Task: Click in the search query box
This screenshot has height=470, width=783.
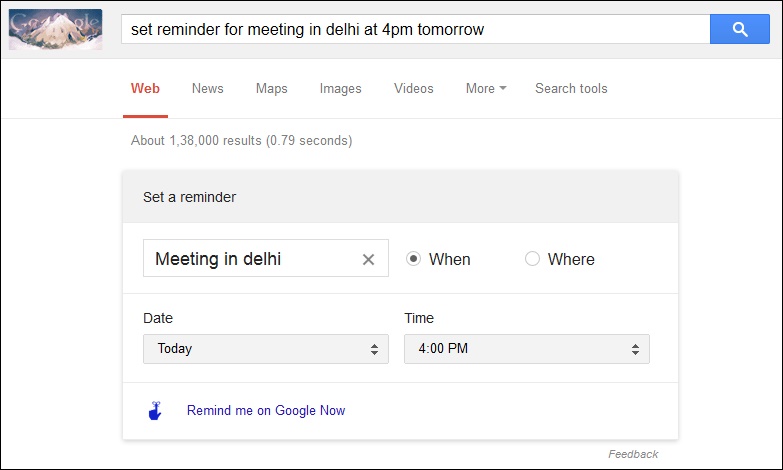Action: pyautogui.click(x=415, y=29)
